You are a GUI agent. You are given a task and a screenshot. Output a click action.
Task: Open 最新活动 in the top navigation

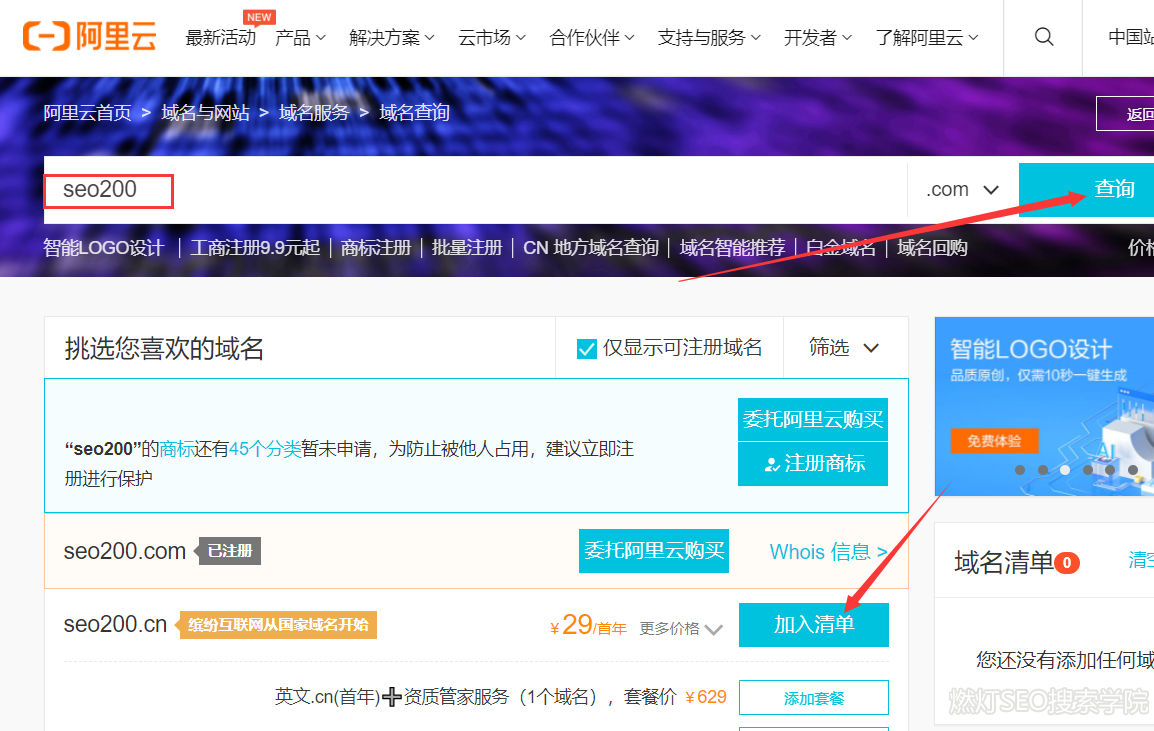point(221,38)
